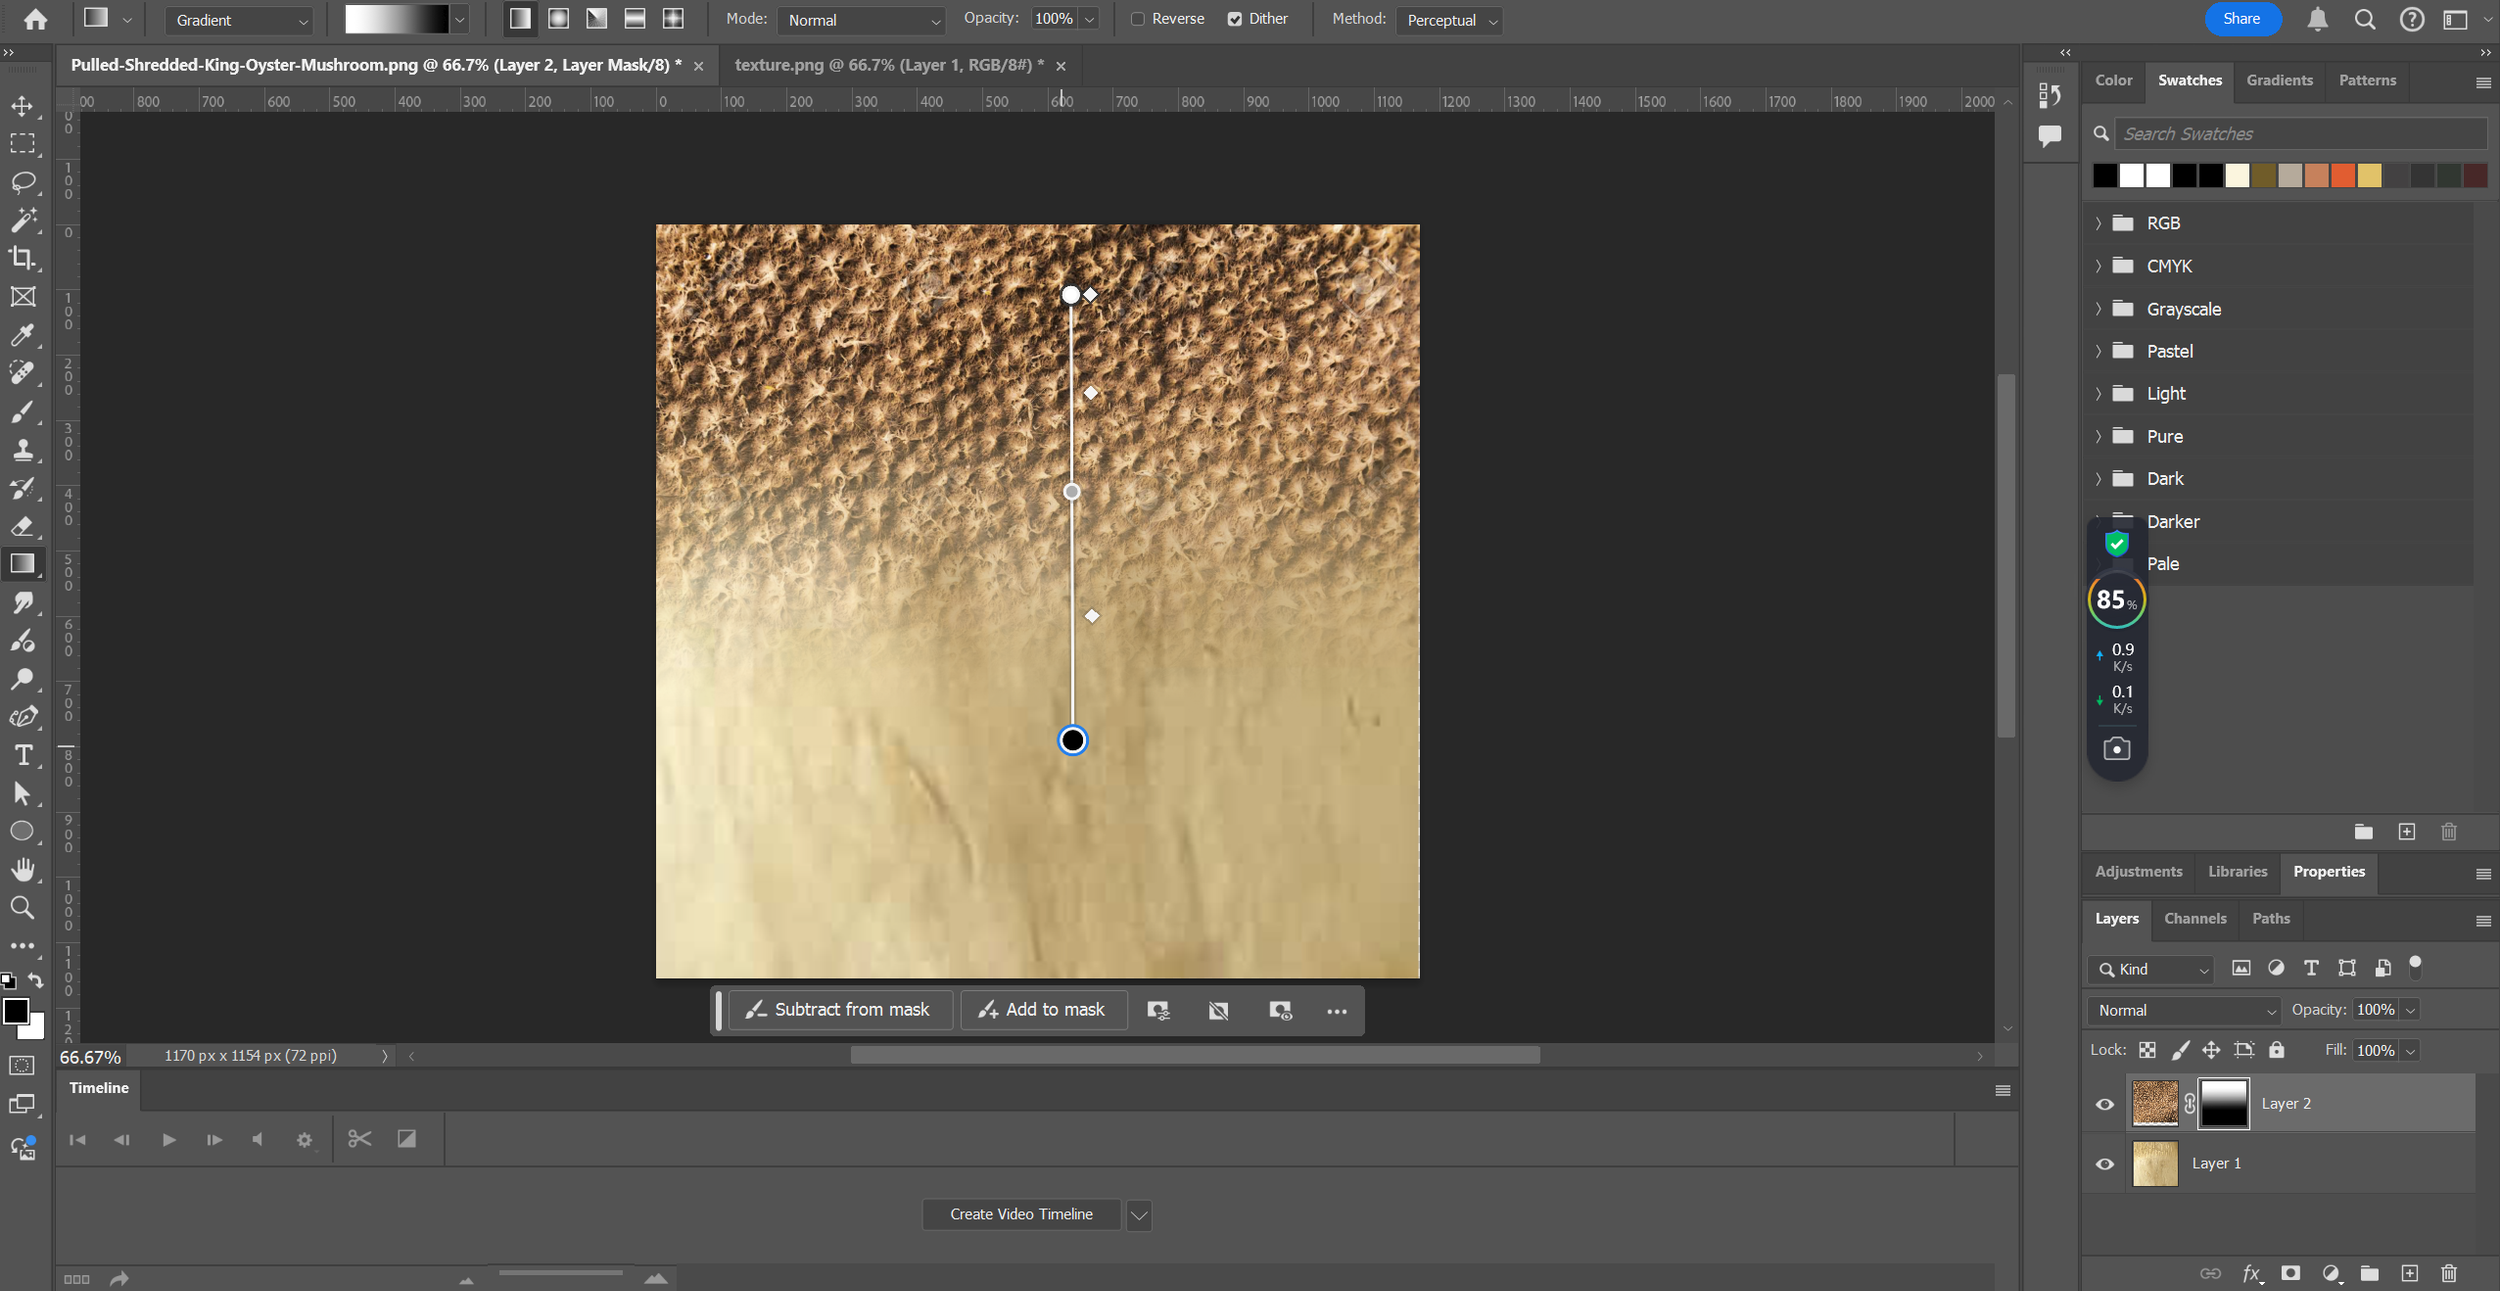
Task: Select the Zoom tool
Action: coord(22,908)
